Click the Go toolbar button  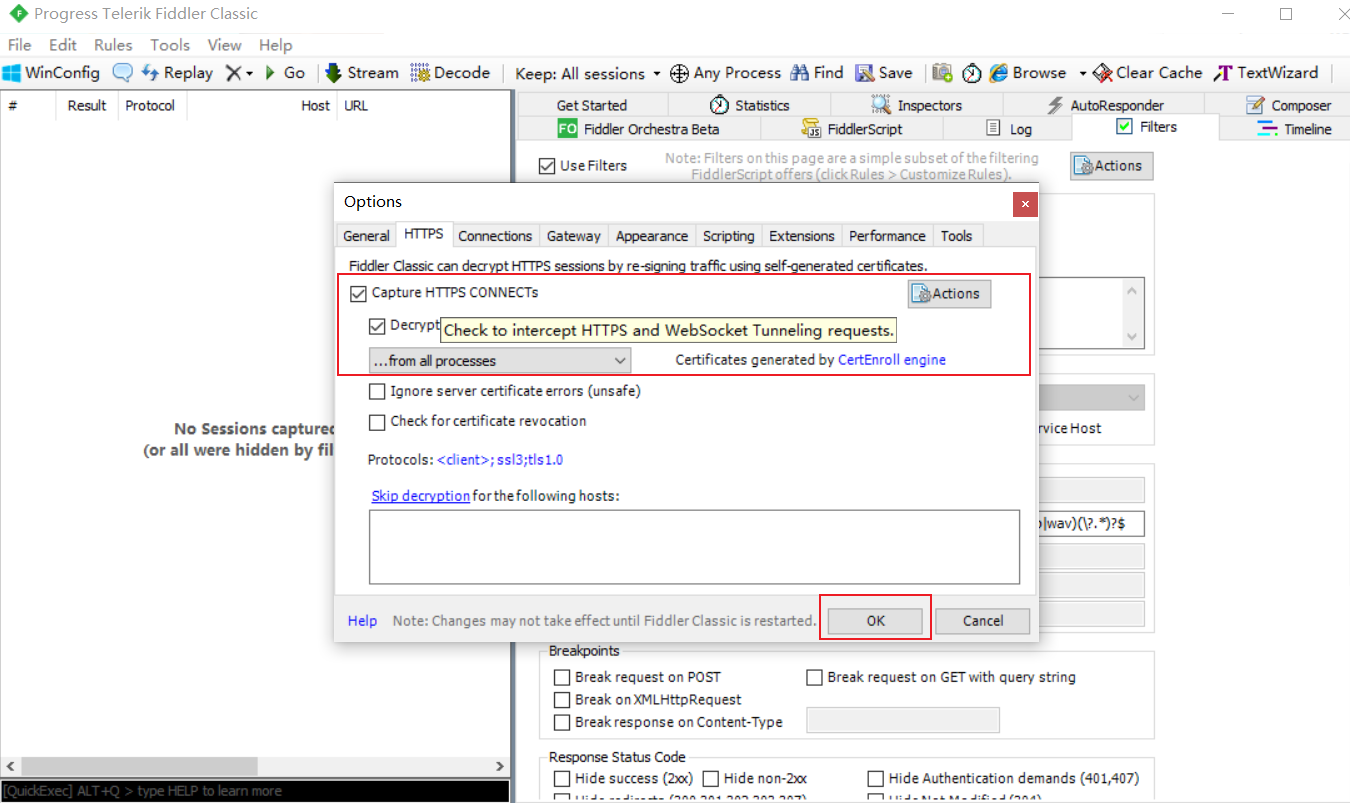click(x=285, y=73)
